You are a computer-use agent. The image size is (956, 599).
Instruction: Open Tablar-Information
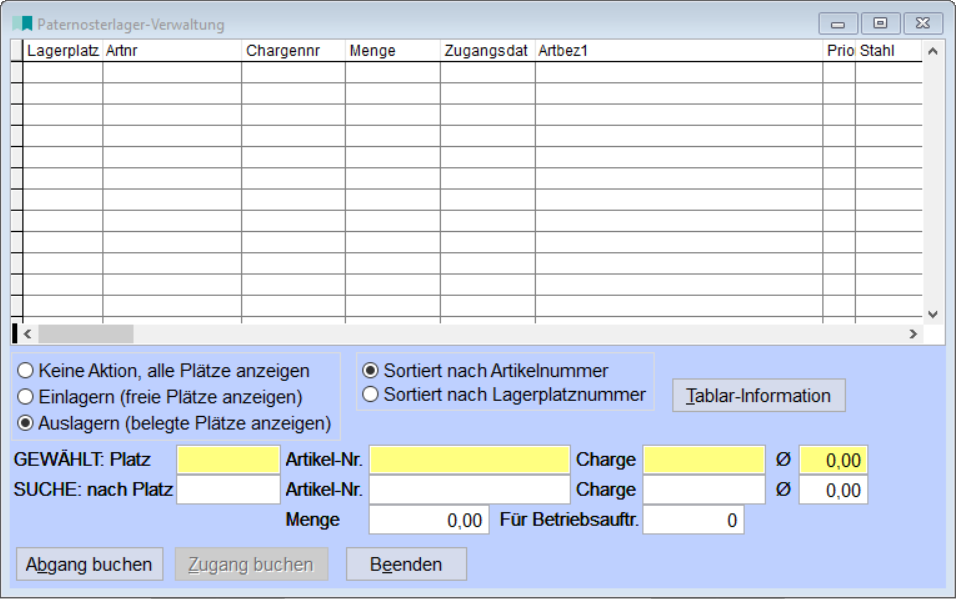(x=758, y=396)
